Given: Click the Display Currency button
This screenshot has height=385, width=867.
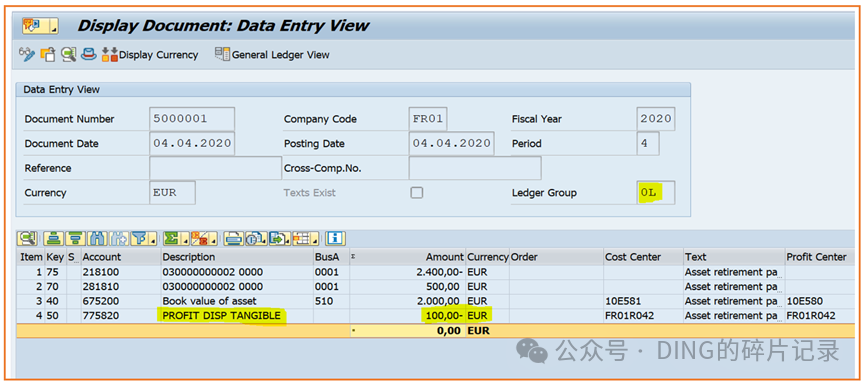Looking at the screenshot, I should tap(150, 55).
